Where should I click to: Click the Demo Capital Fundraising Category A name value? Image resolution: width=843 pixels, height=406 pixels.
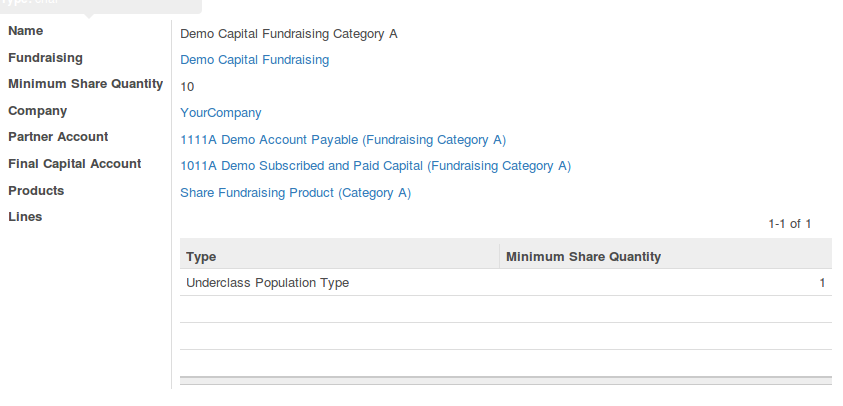coord(289,34)
